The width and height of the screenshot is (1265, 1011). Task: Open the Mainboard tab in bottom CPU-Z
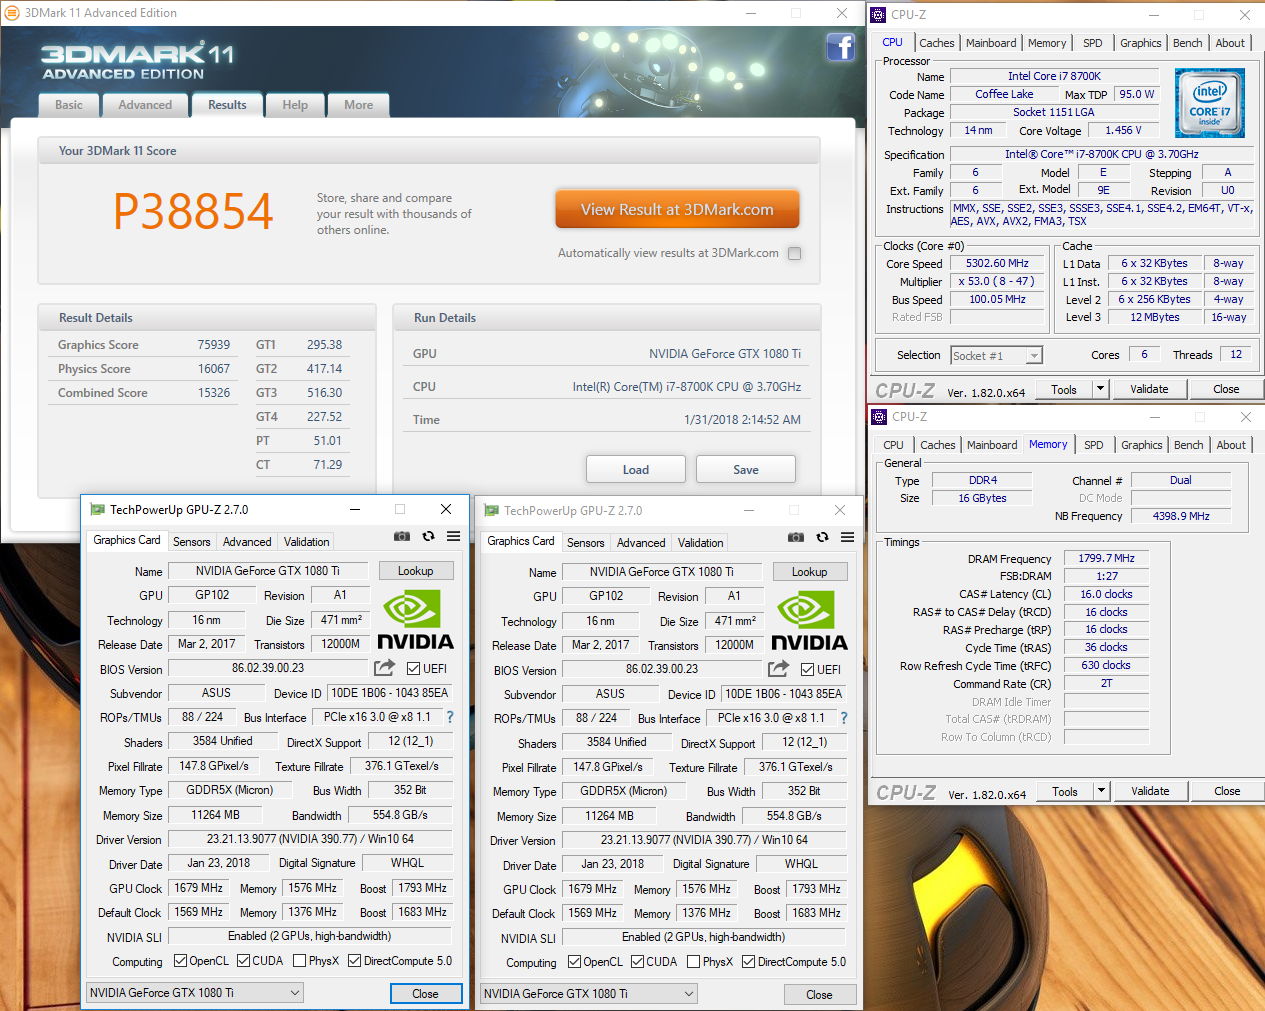click(992, 445)
